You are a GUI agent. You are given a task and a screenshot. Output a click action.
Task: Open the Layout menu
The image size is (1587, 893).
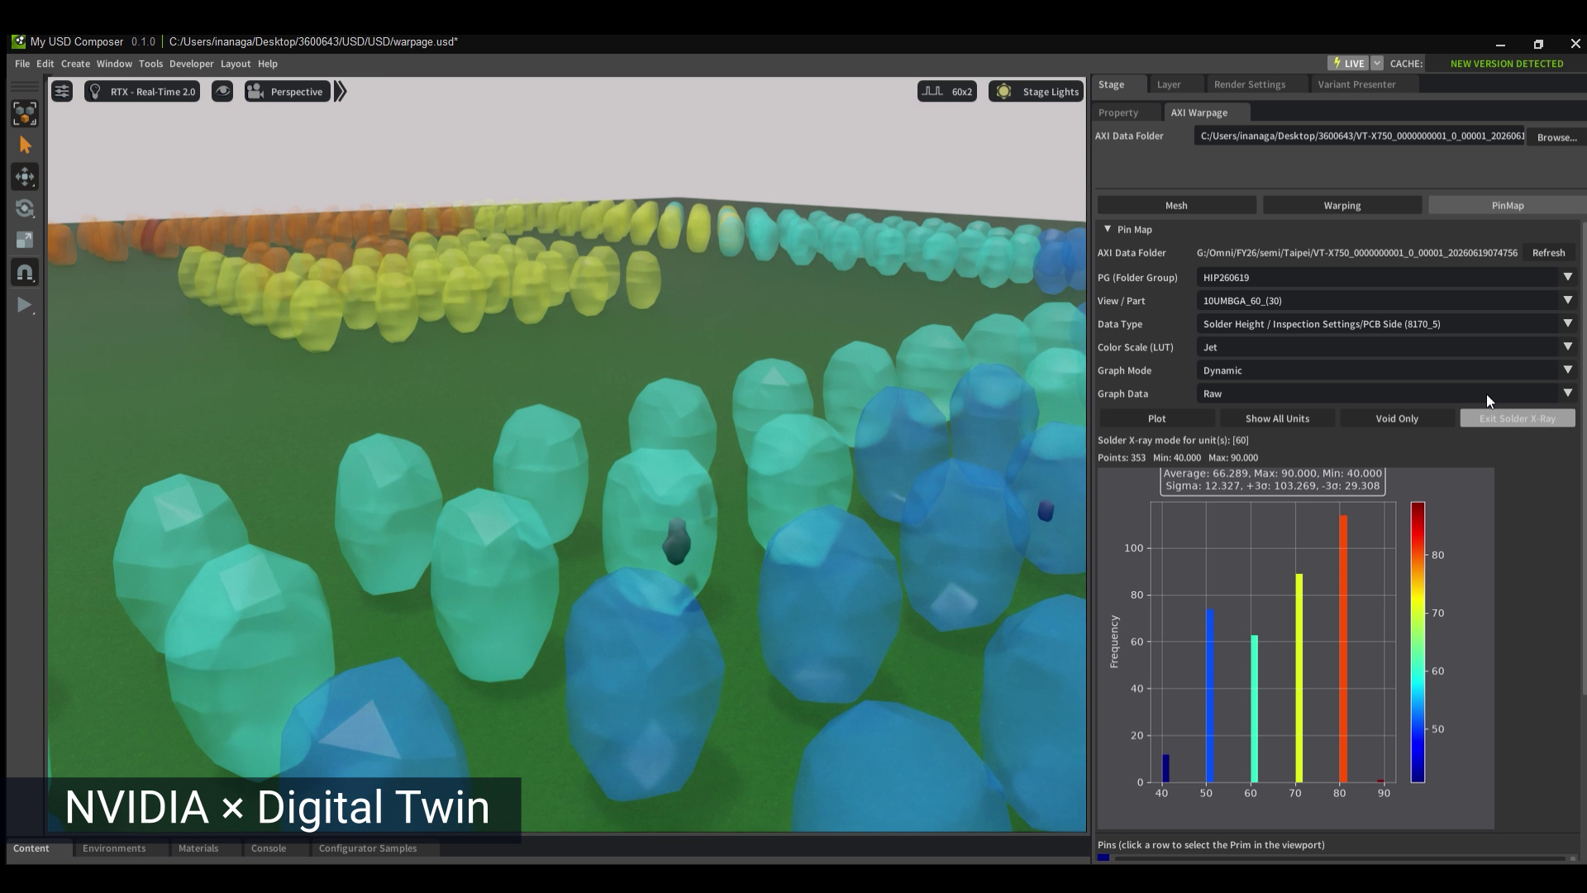pos(235,64)
